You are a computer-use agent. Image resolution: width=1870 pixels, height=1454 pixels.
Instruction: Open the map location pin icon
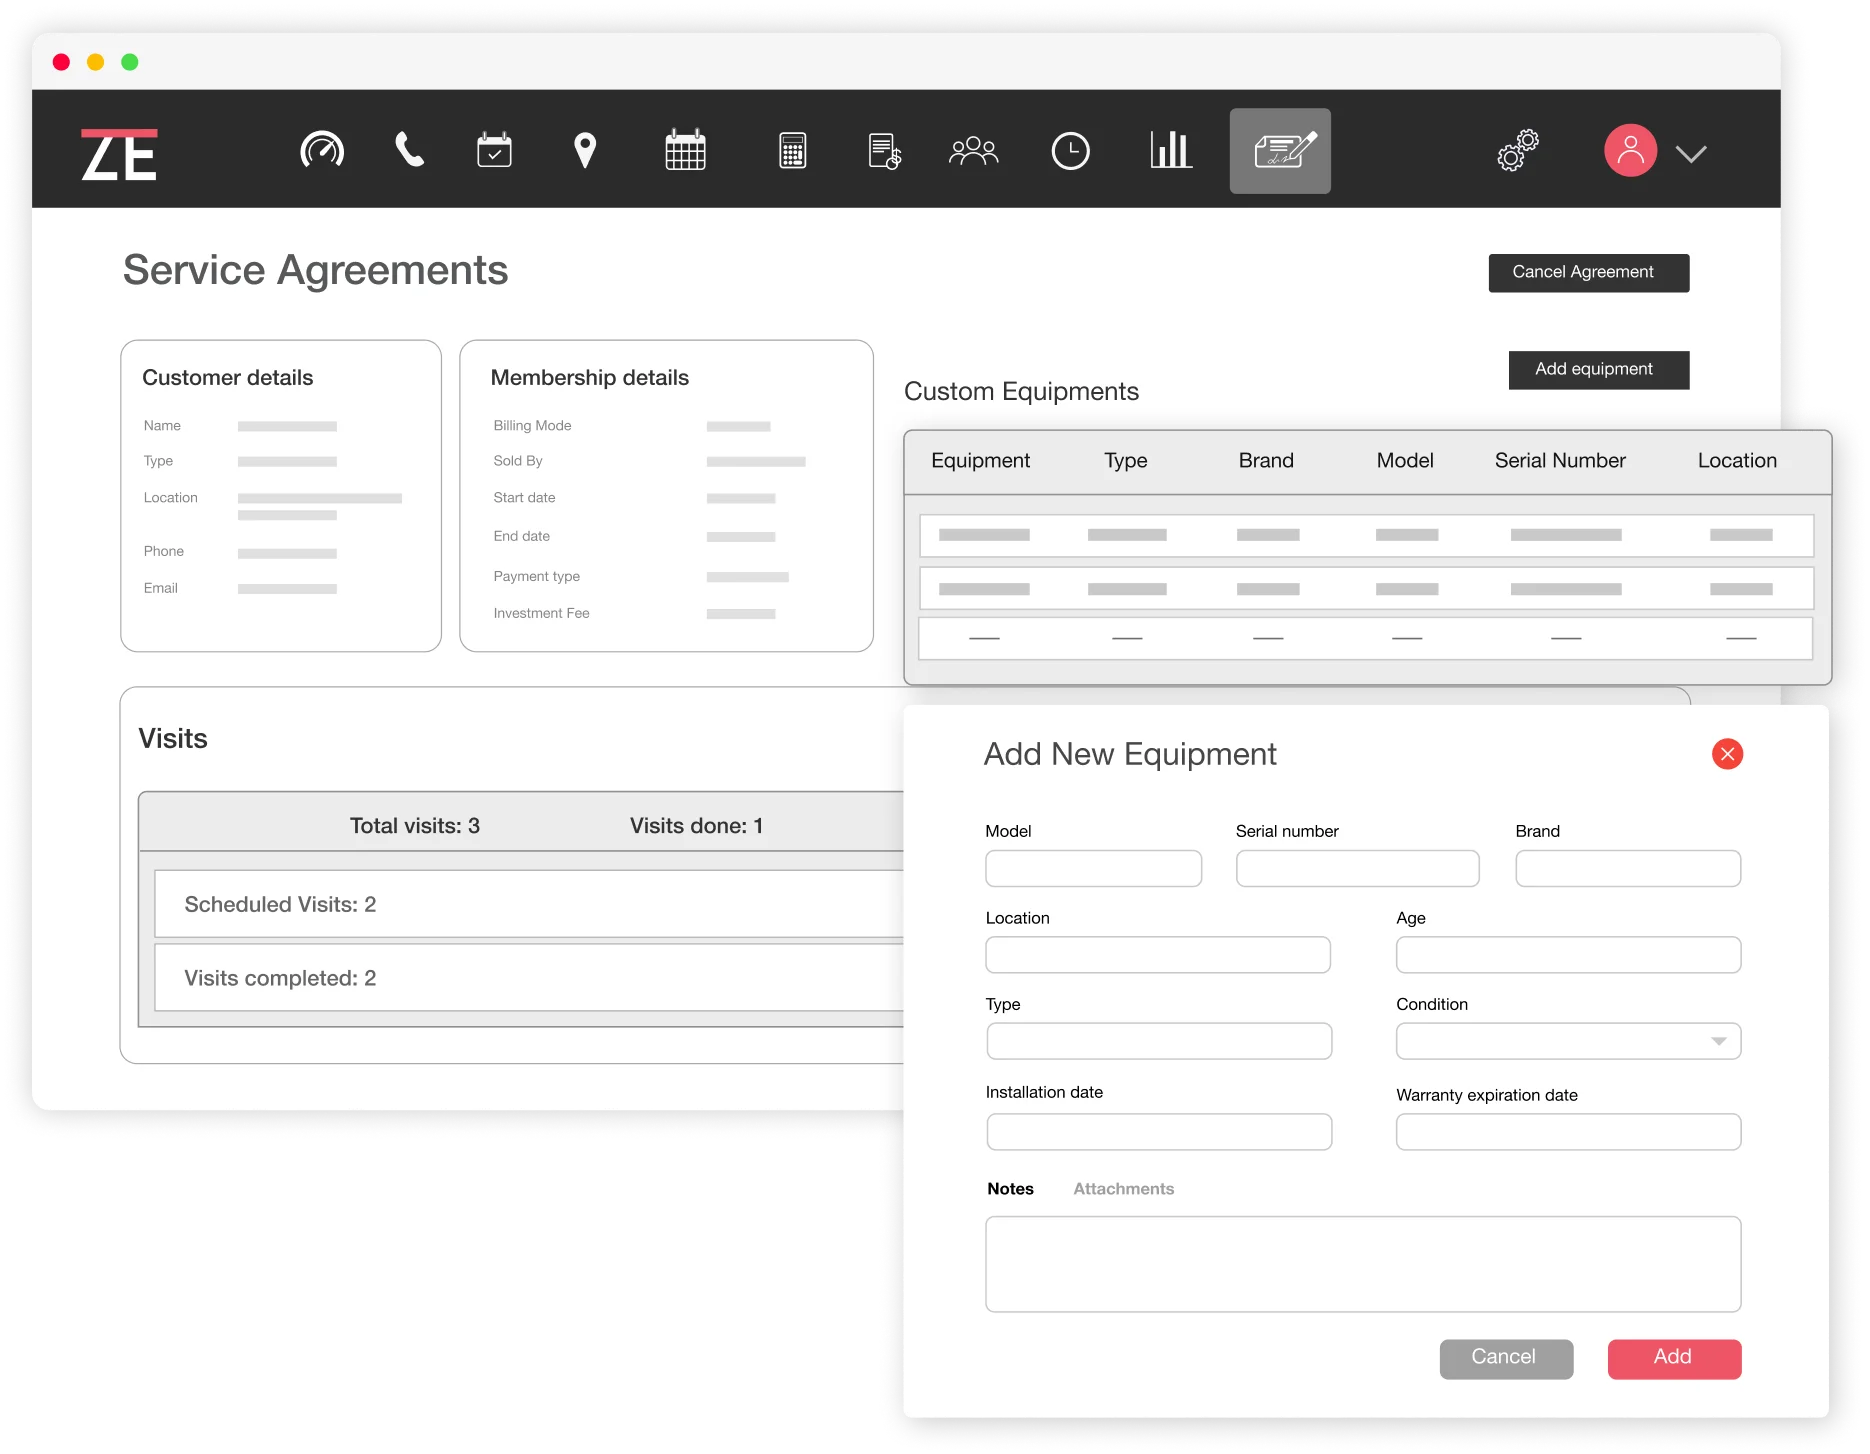coord(585,150)
